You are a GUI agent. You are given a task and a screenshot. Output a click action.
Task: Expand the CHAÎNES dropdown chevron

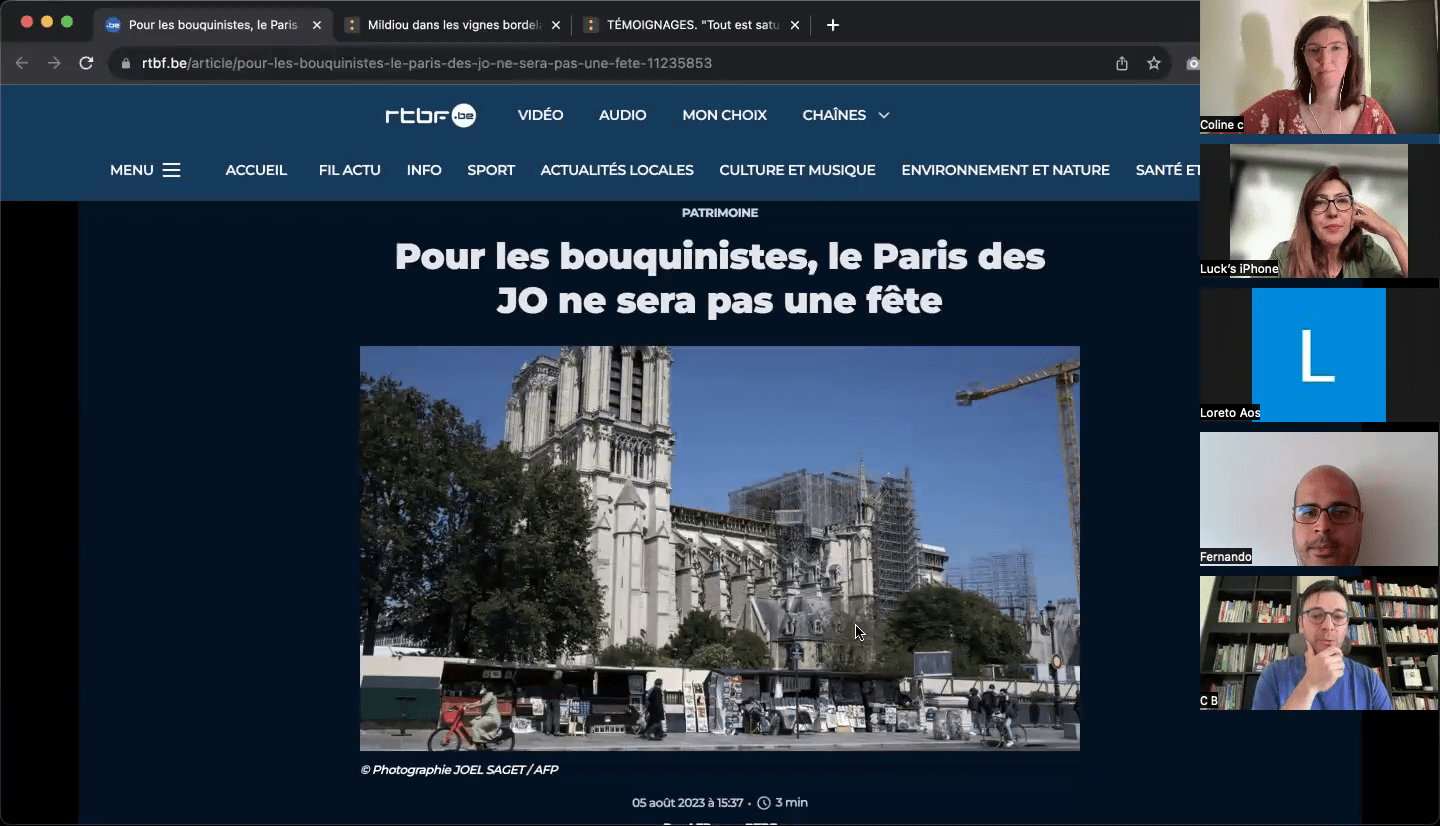pyautogui.click(x=884, y=115)
